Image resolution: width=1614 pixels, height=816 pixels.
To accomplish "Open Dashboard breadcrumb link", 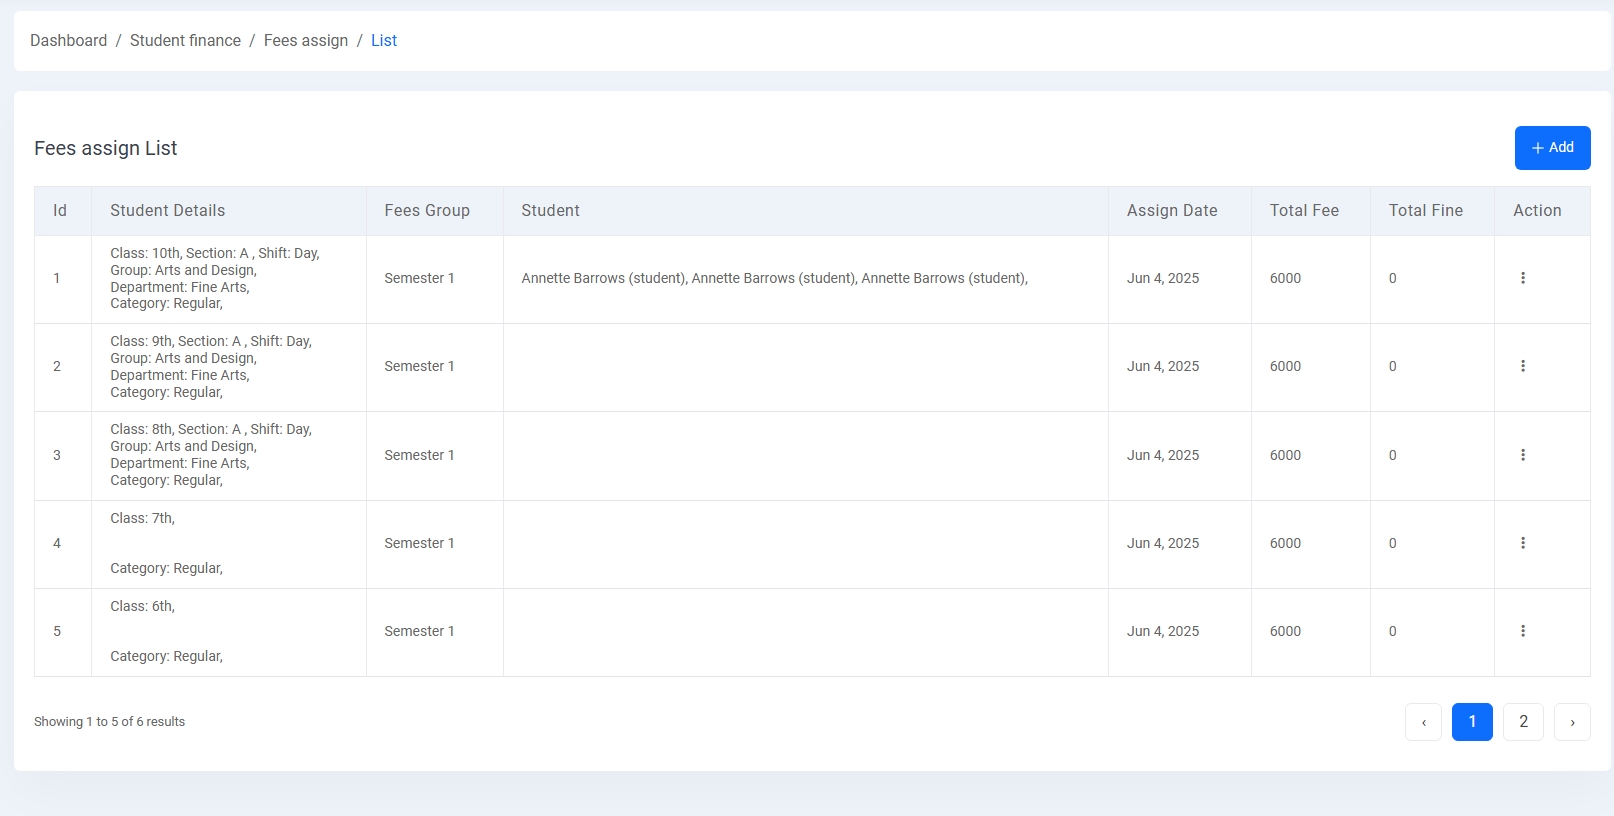I will 68,41.
